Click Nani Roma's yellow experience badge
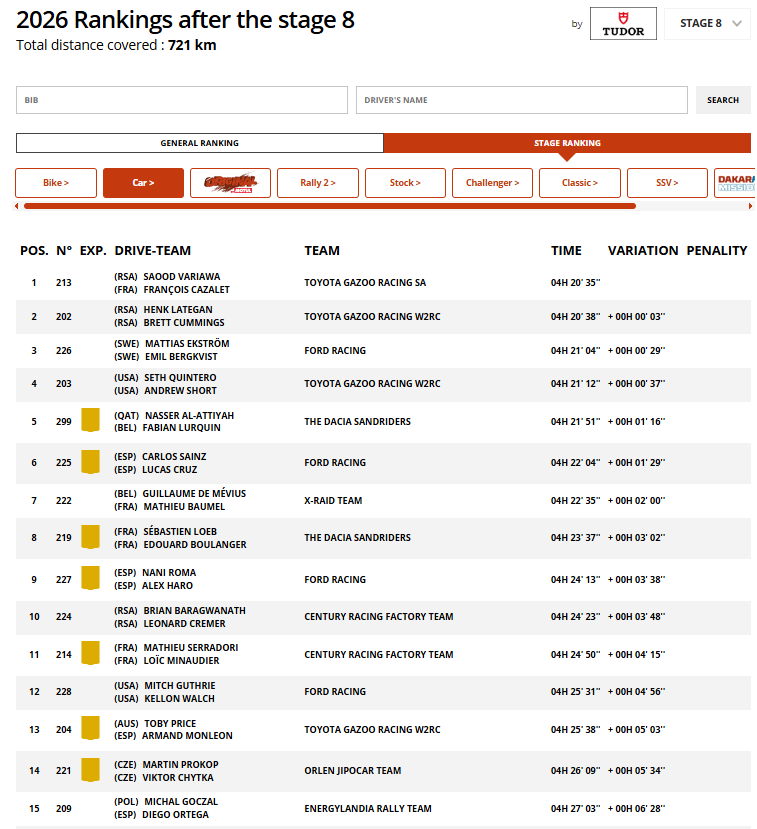The image size is (757, 829). 90,578
